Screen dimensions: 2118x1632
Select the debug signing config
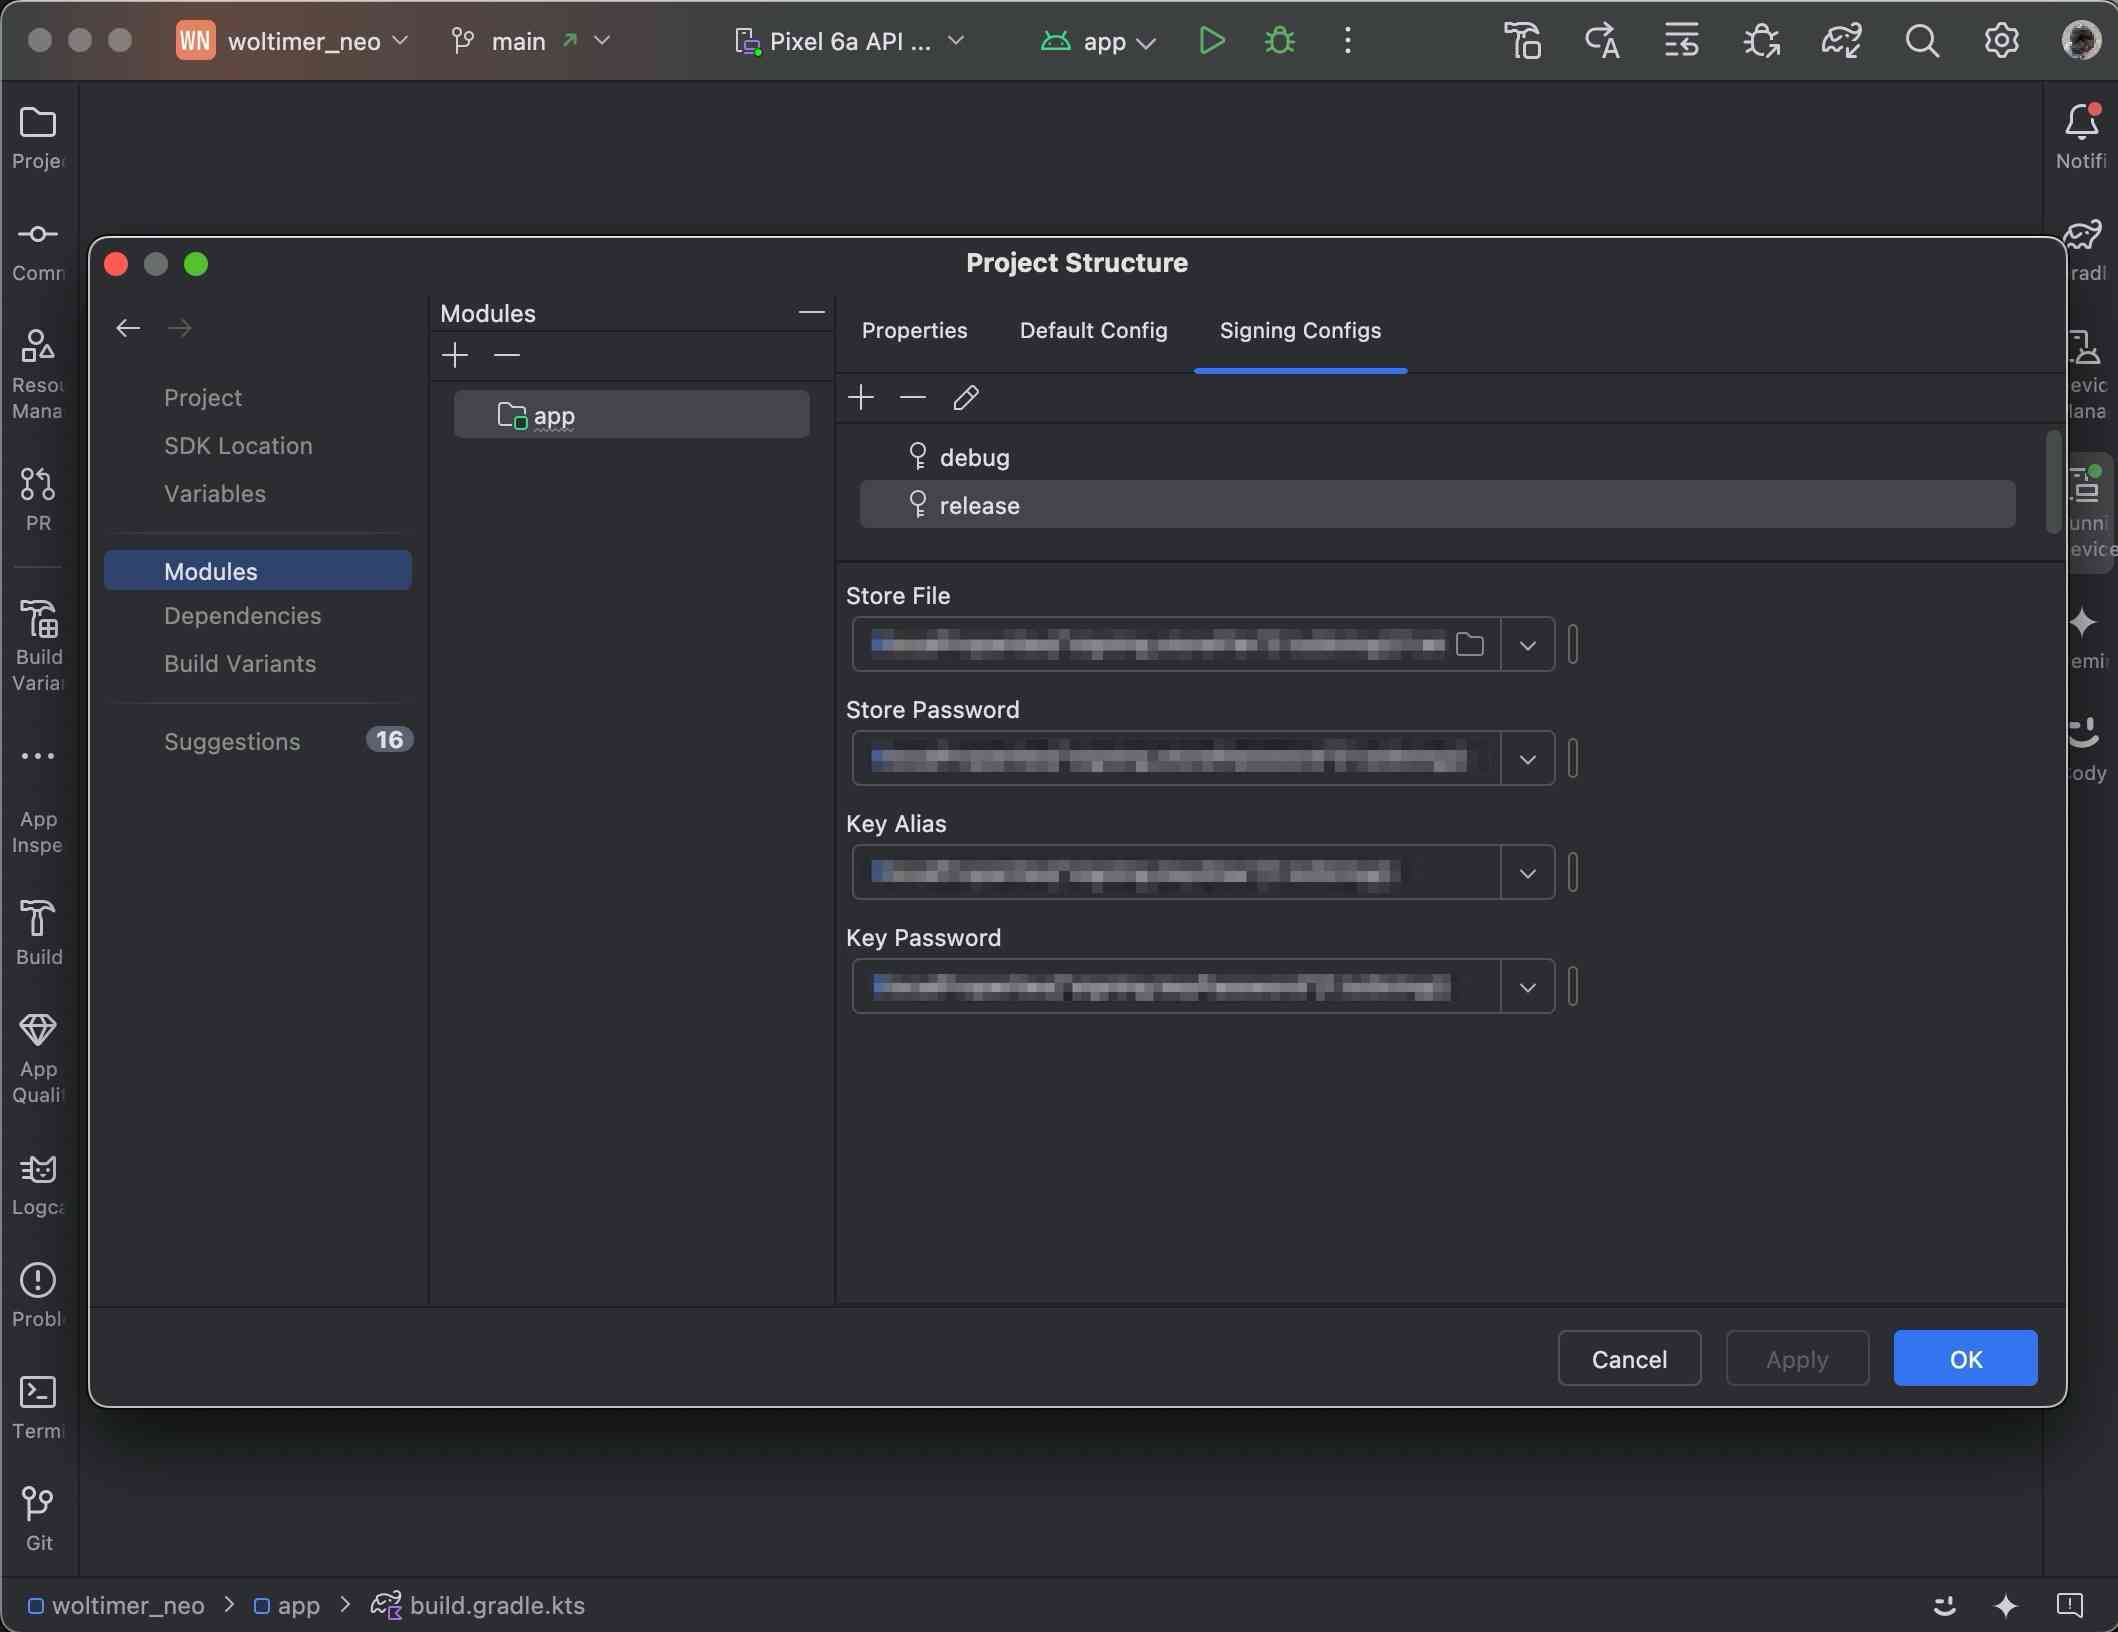[973, 458]
